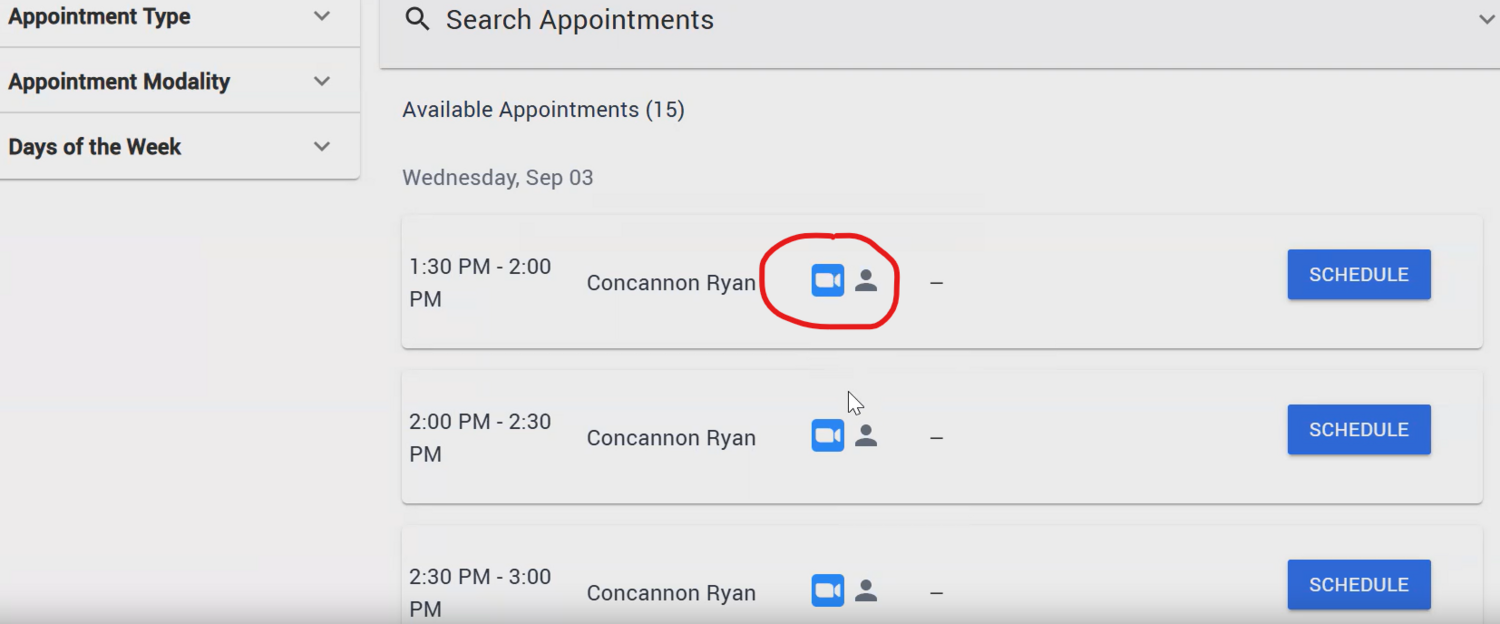
Task: Click in-person icon for 2:30 PM appointment
Action: tap(866, 591)
